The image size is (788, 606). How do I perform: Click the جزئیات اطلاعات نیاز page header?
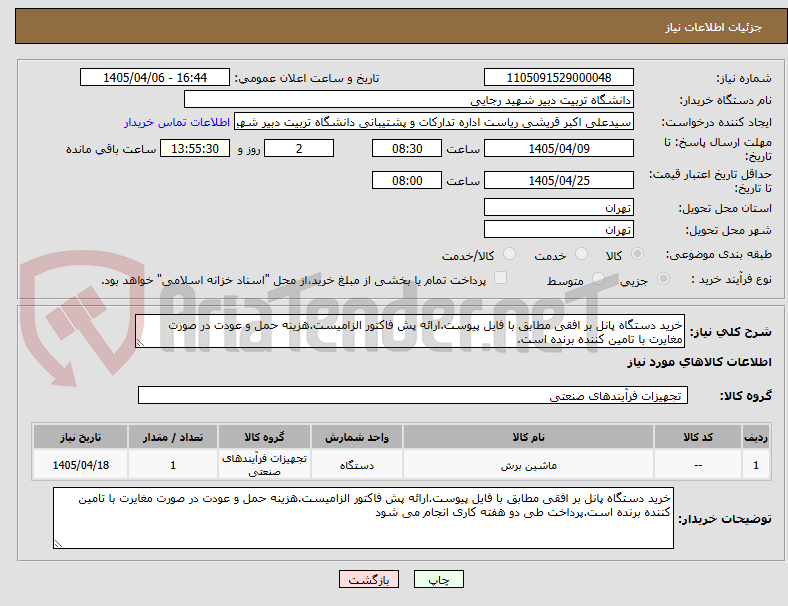click(x=714, y=27)
